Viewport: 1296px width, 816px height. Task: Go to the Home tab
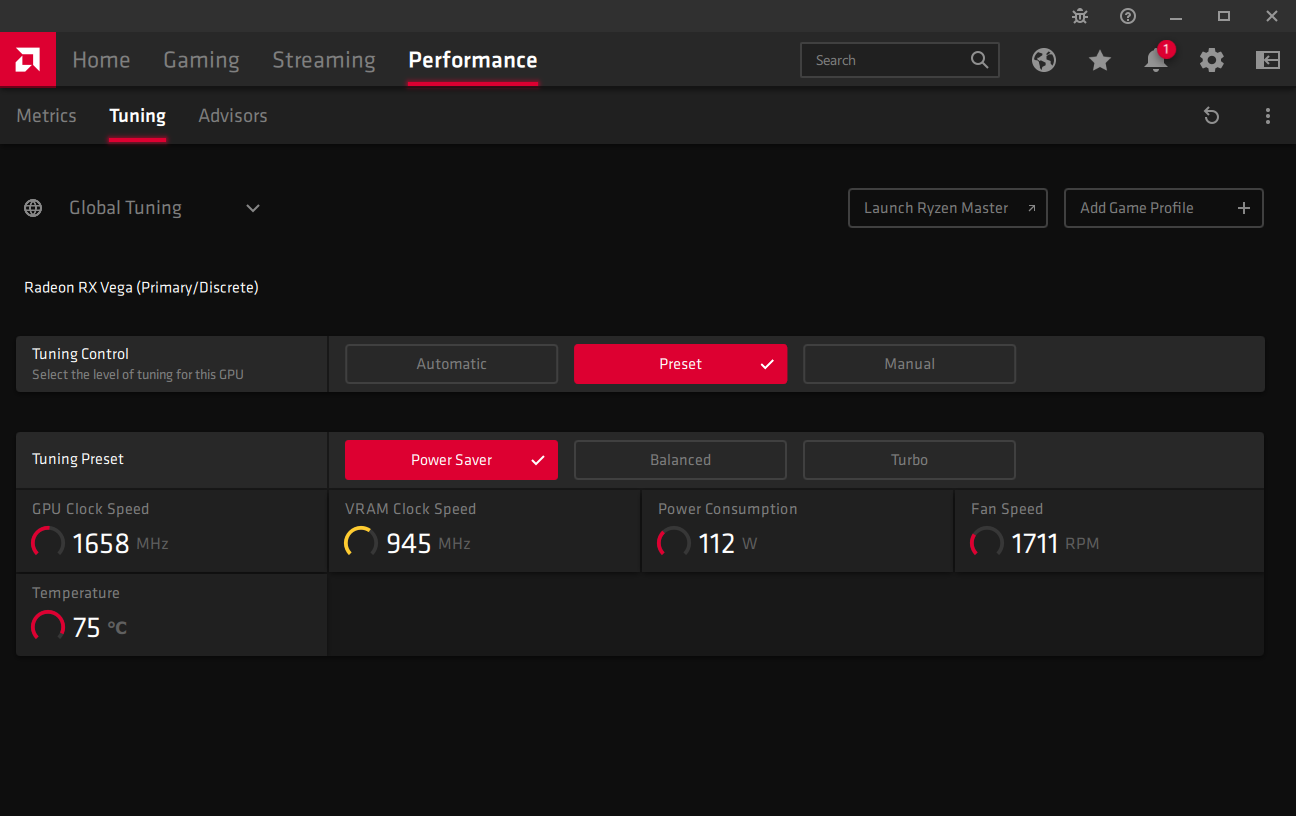pyautogui.click(x=101, y=60)
